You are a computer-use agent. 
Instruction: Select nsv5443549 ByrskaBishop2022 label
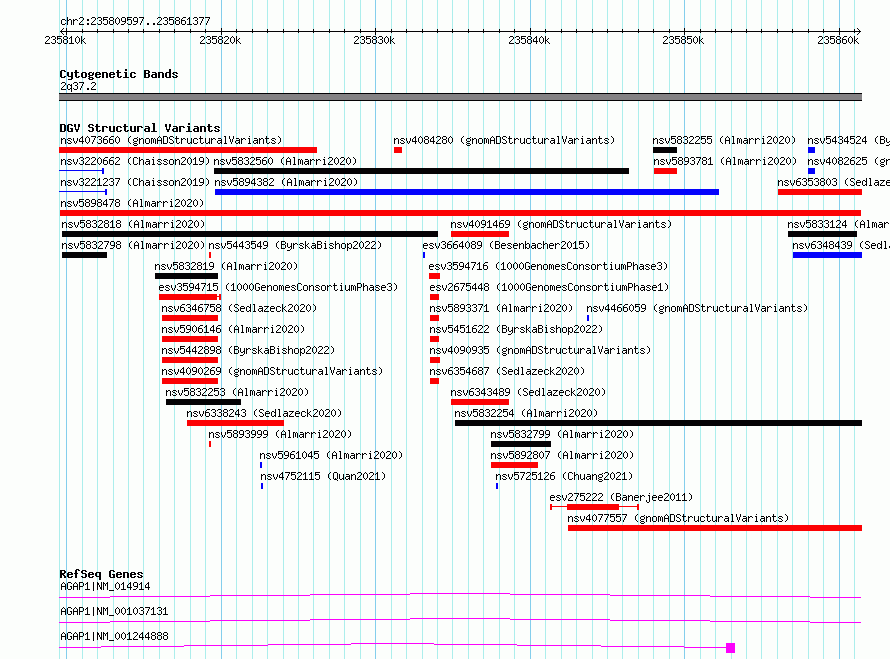pos(295,245)
